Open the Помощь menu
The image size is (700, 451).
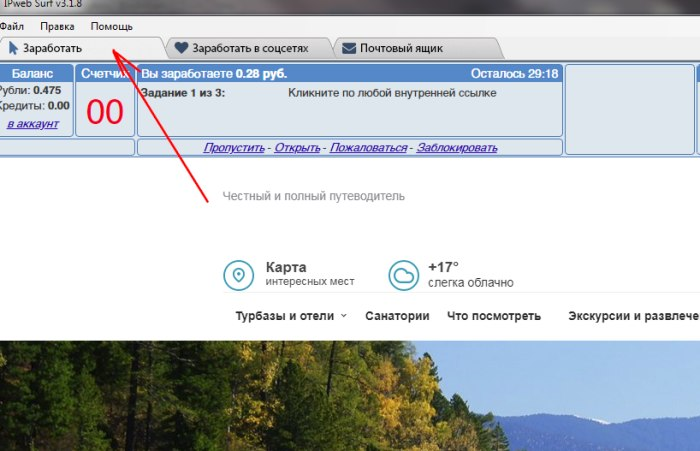(111, 26)
